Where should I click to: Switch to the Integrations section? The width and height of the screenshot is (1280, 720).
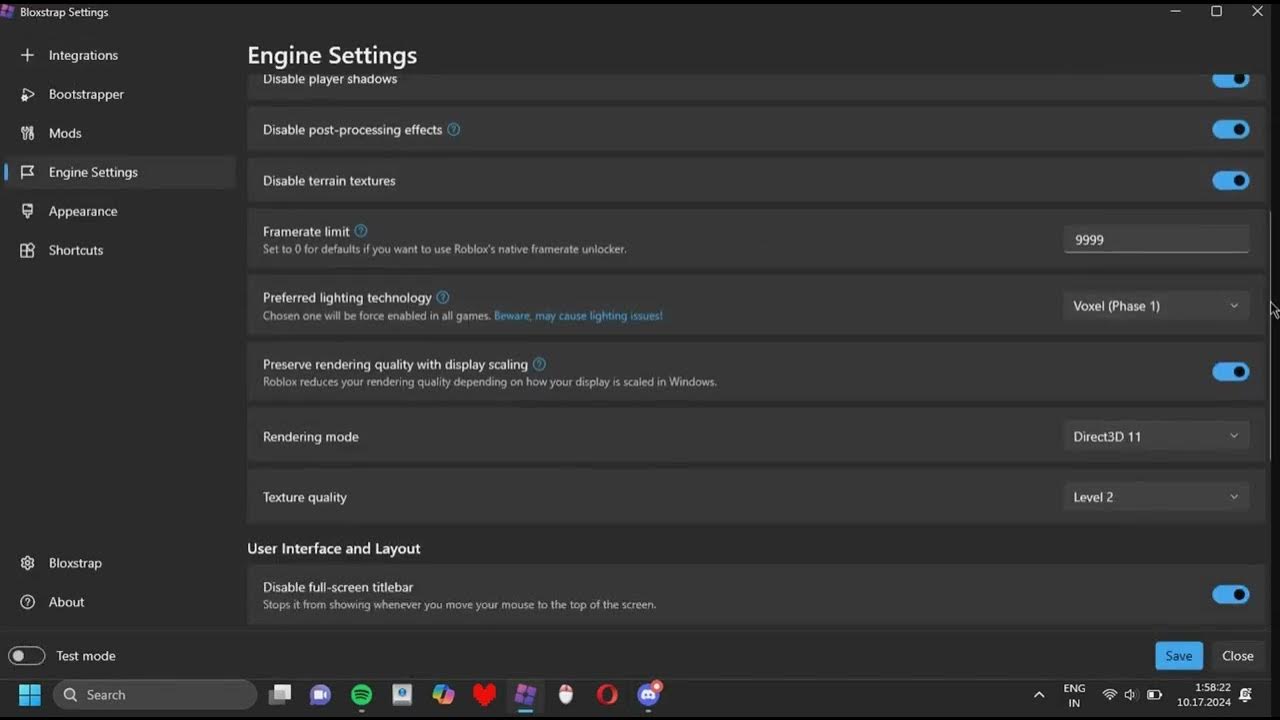pos(83,55)
